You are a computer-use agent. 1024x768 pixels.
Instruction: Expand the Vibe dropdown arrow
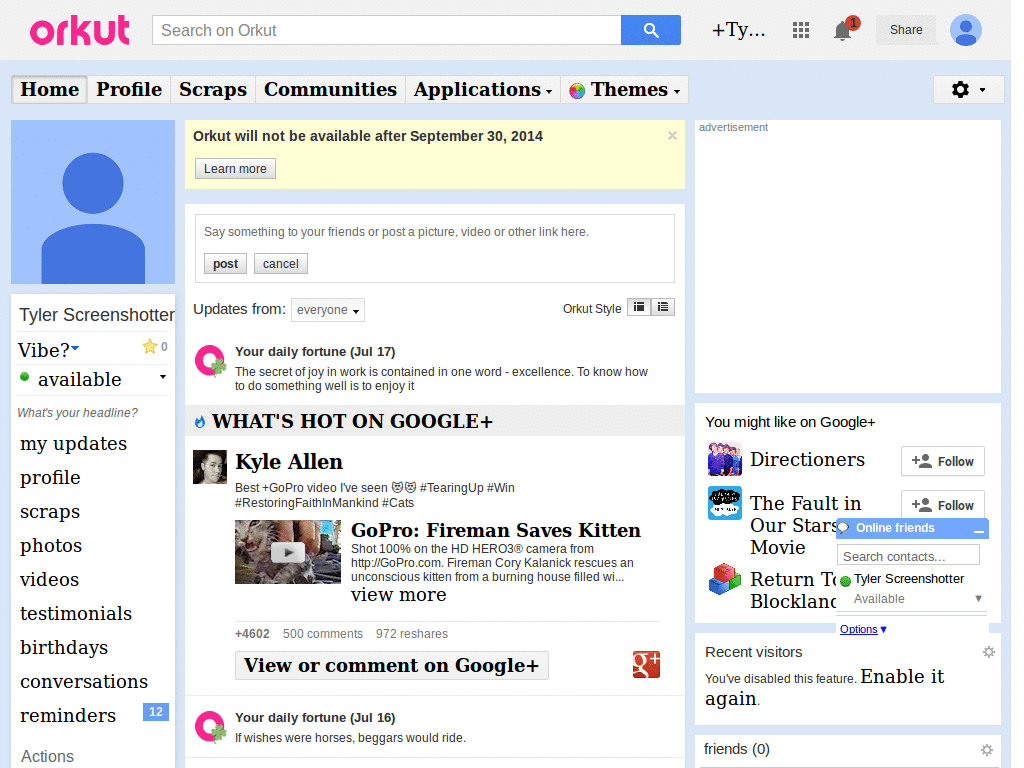tap(75, 348)
